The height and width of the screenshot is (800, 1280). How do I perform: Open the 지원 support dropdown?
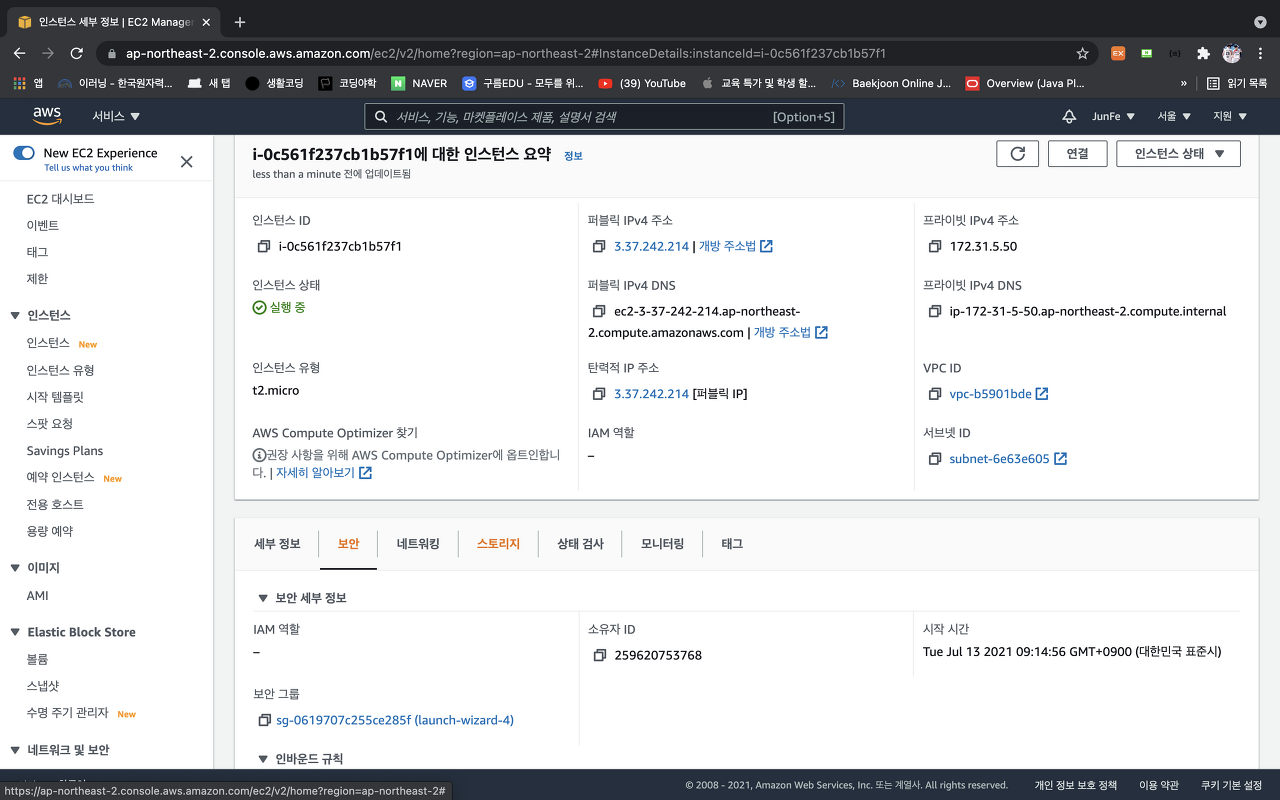[x=1230, y=116]
